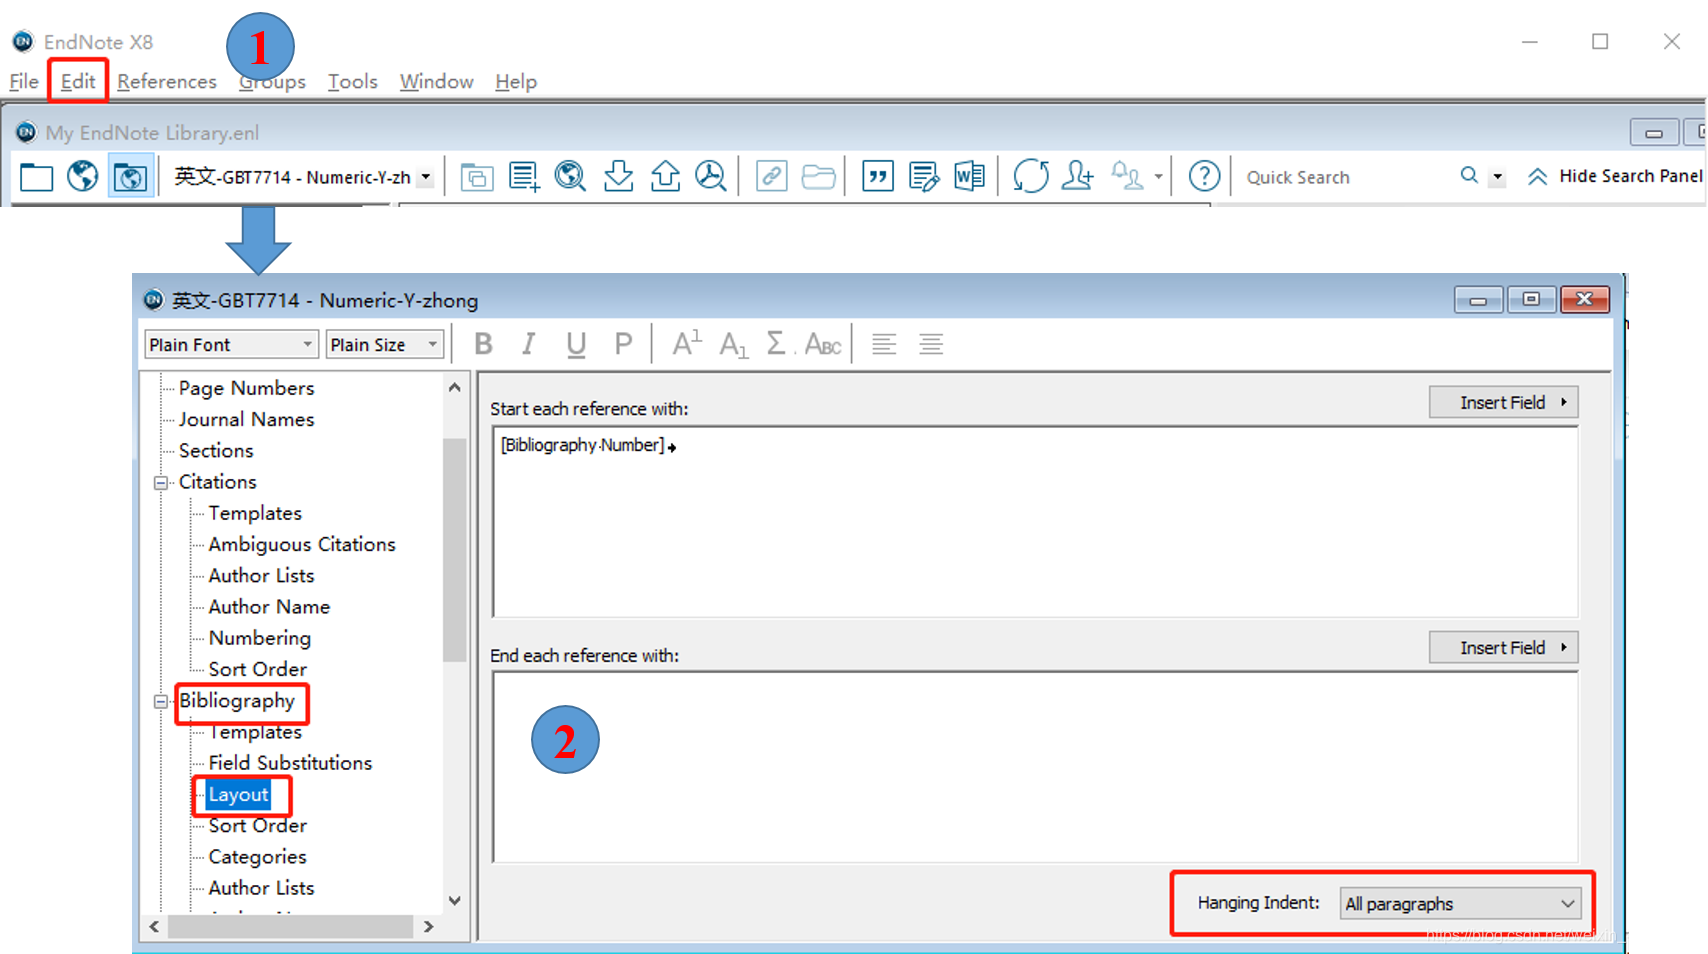1708x954 pixels.
Task: Select Sections in style tree
Action: click(x=216, y=451)
